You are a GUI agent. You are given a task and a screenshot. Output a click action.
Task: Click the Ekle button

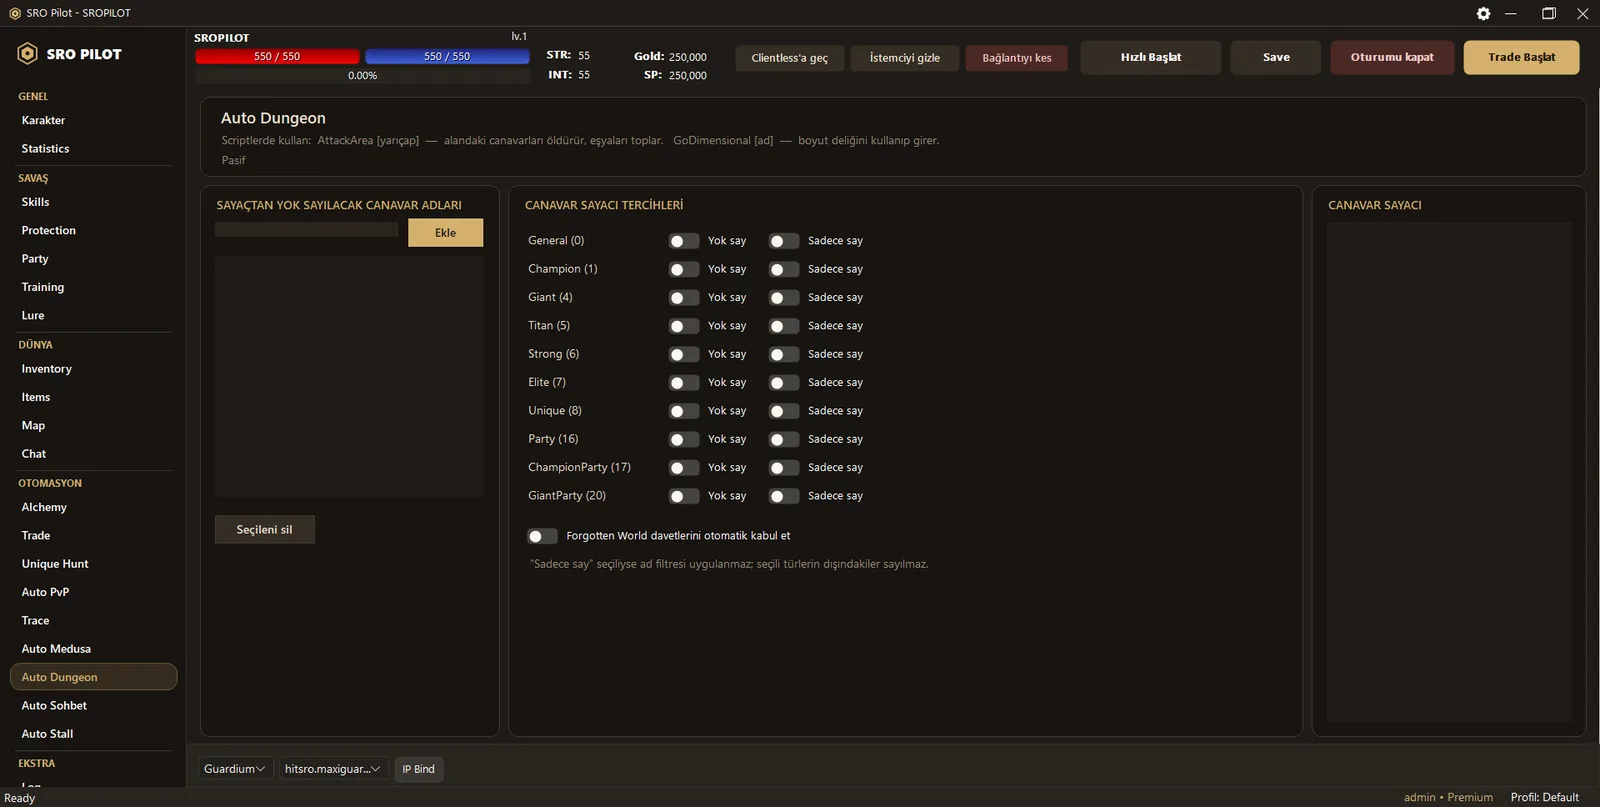445,233
